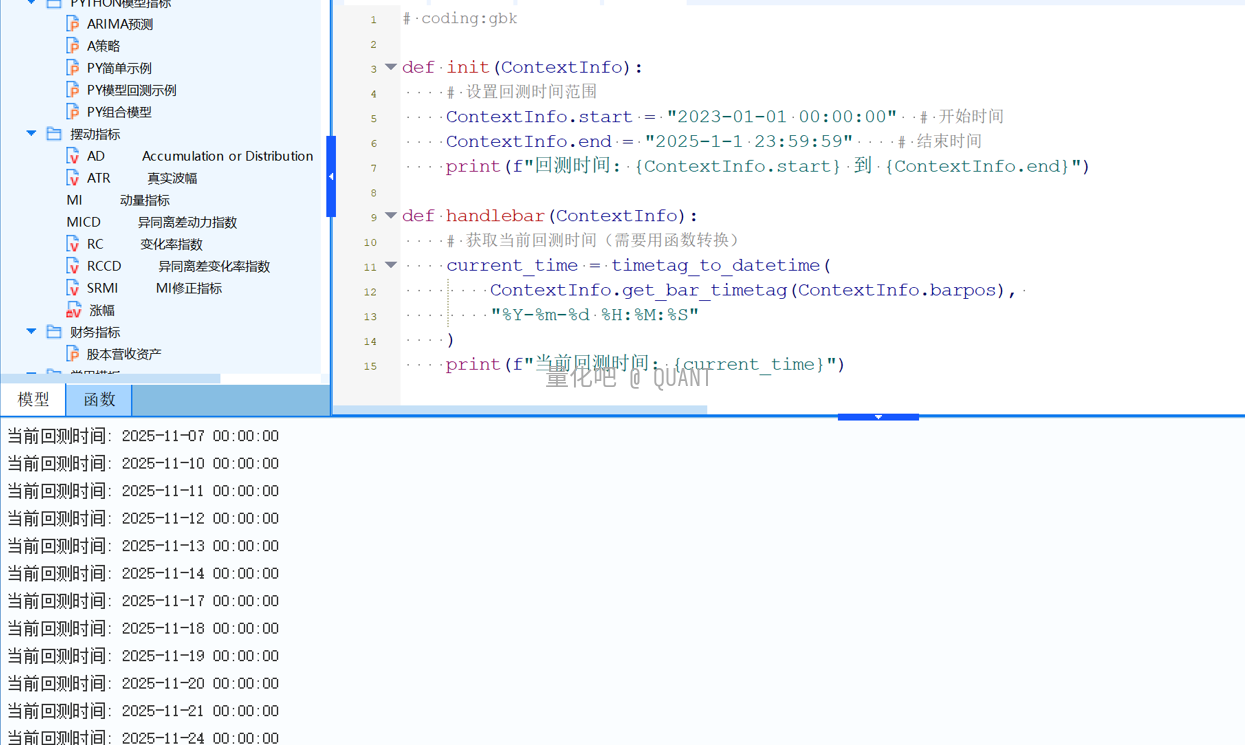Click the 股本营收资产 file icon
The height and width of the screenshot is (745, 1245).
click(73, 353)
